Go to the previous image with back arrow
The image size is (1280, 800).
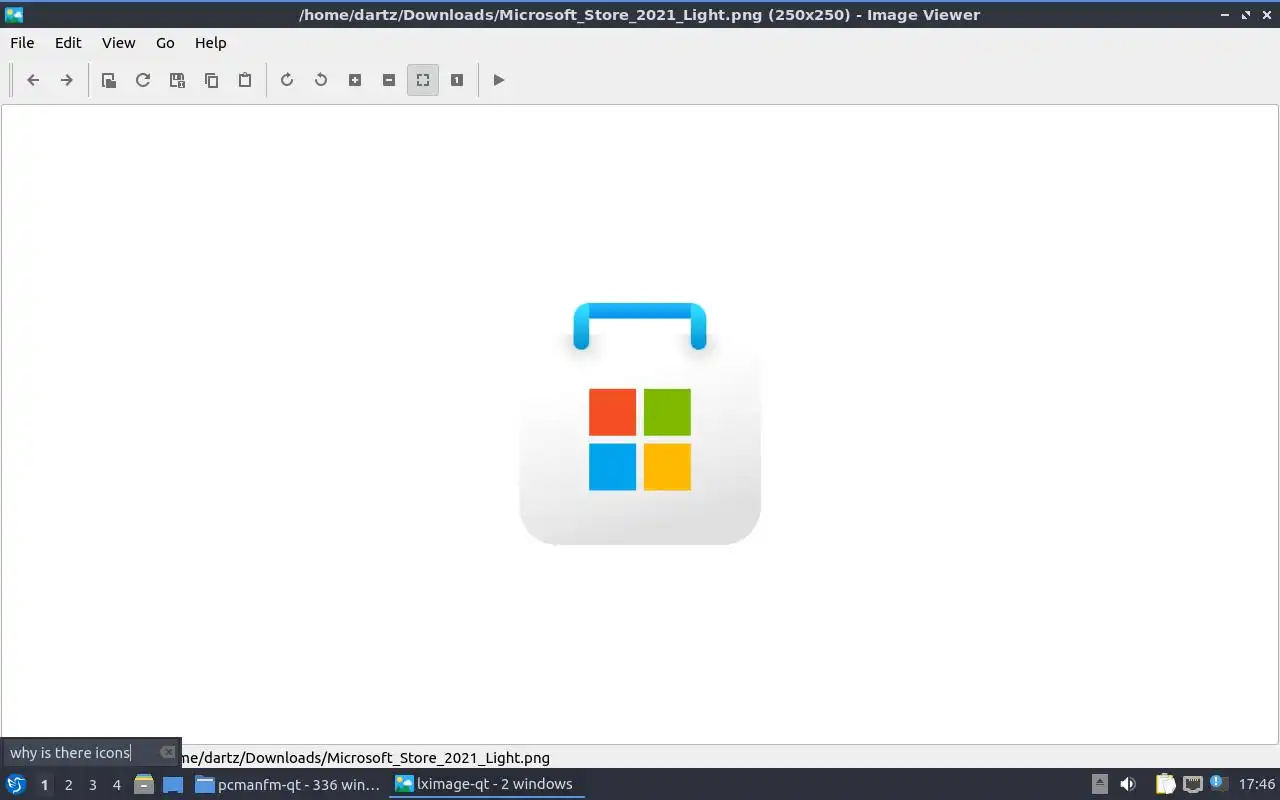point(33,80)
